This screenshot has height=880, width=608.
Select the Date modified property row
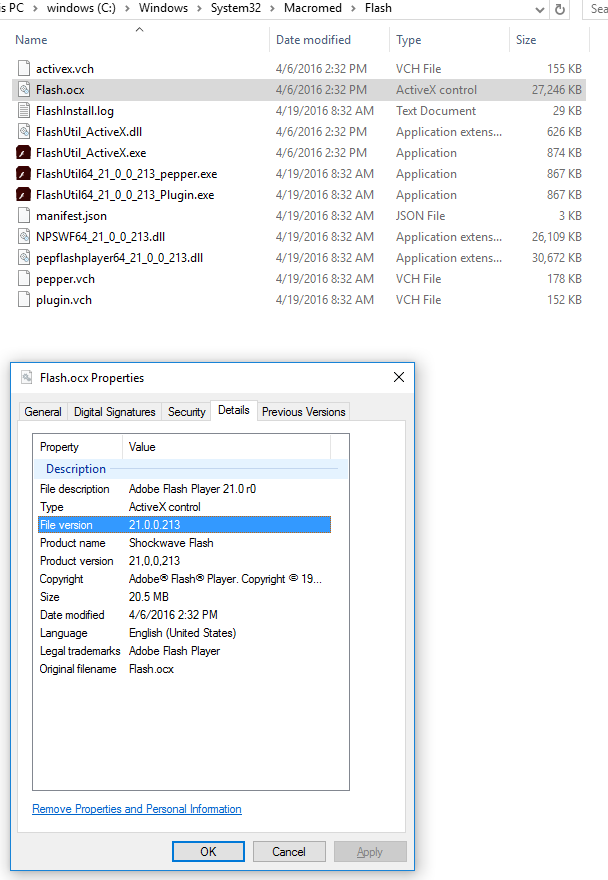coord(184,615)
